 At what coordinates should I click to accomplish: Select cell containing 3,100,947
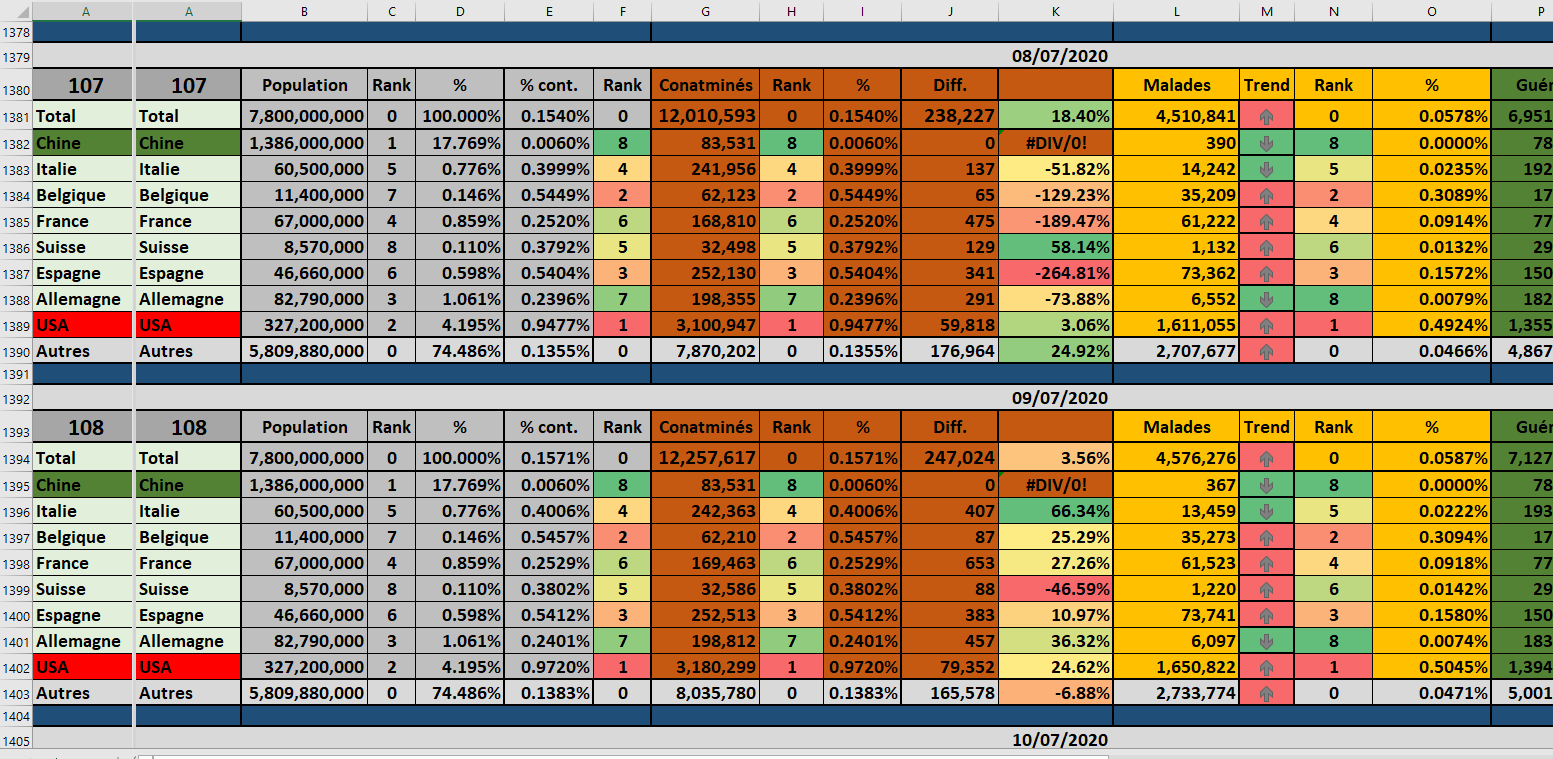705,325
